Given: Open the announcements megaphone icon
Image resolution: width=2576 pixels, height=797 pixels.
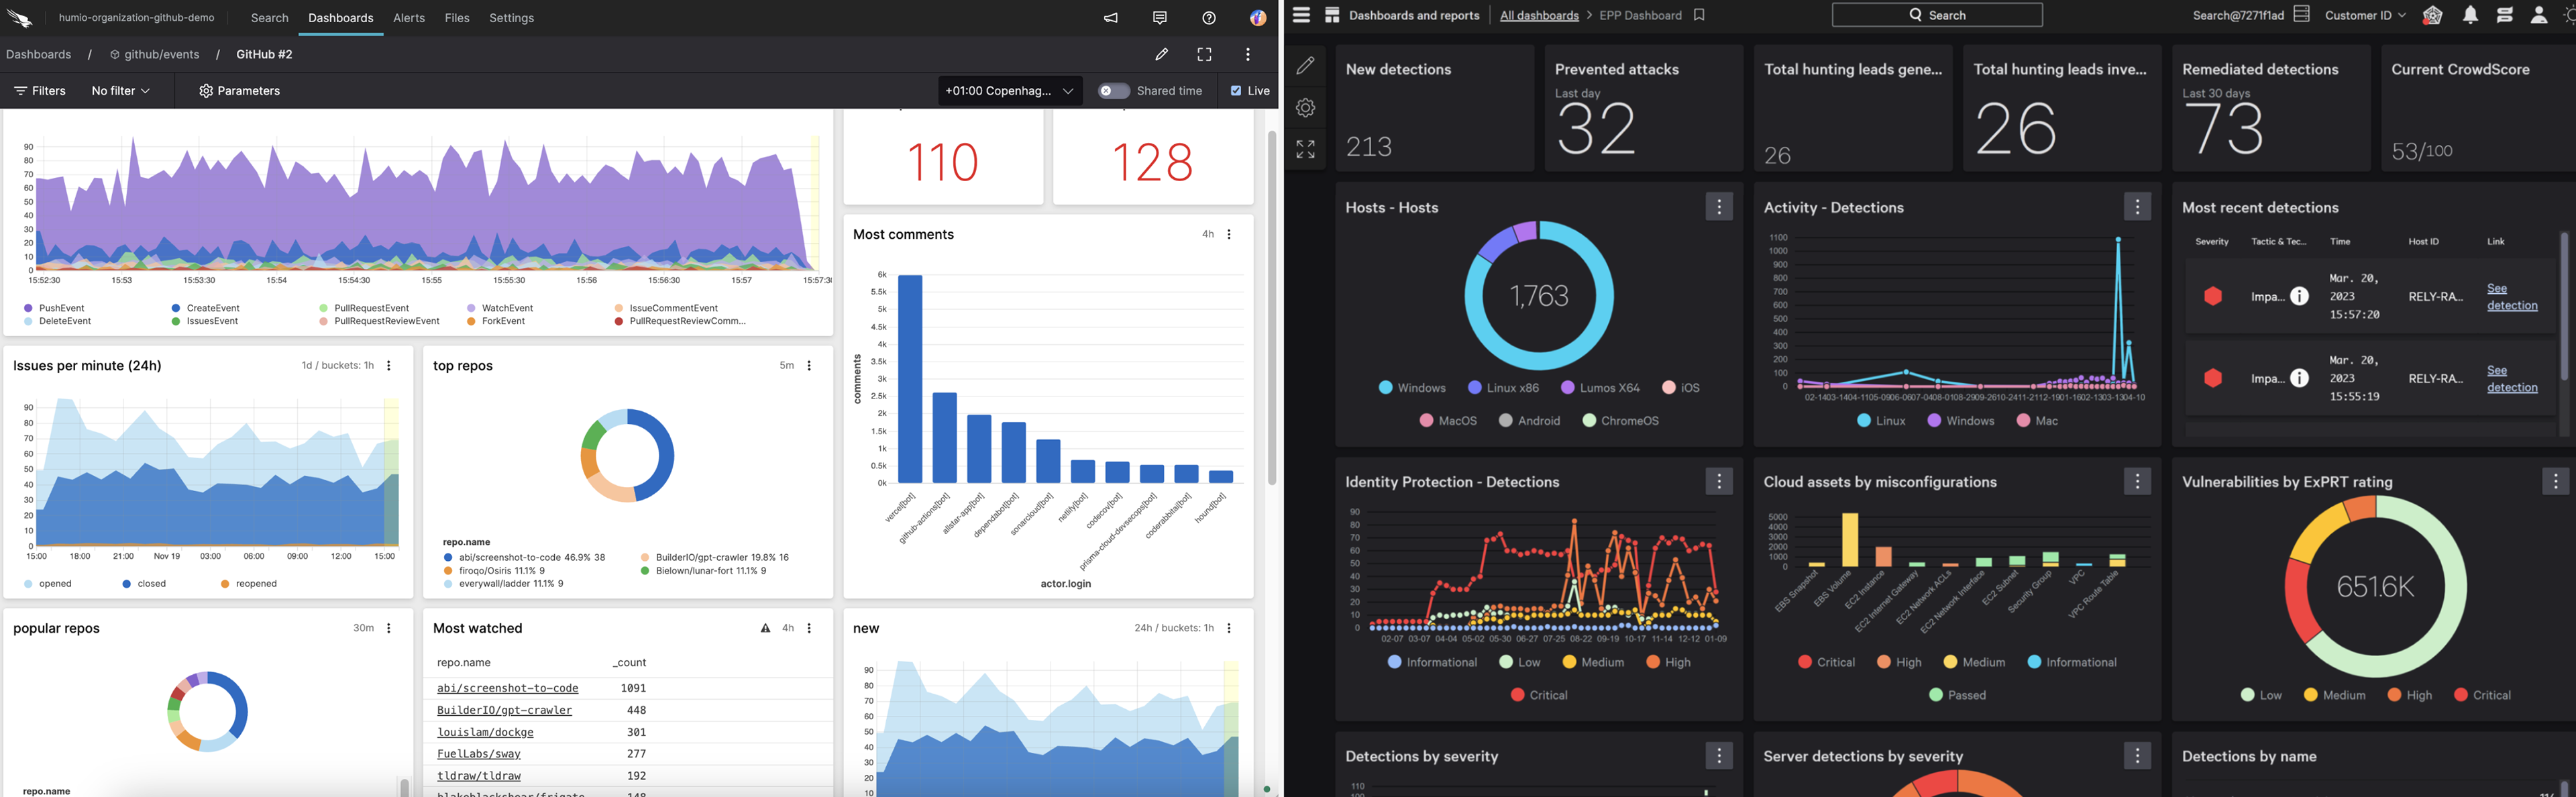Looking at the screenshot, I should pyautogui.click(x=1111, y=18).
